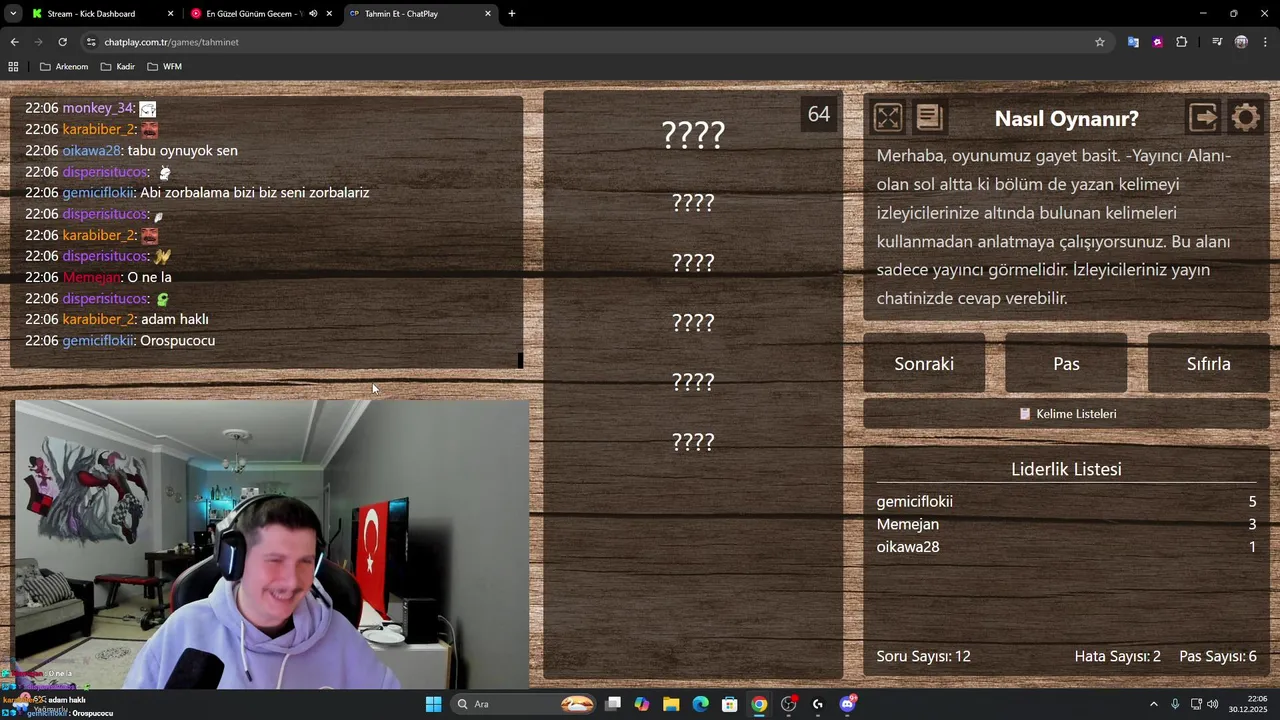Screen dimensions: 1280x720
Task: Click the Soru Sayısı: 12 counter
Action: tap(924, 657)
